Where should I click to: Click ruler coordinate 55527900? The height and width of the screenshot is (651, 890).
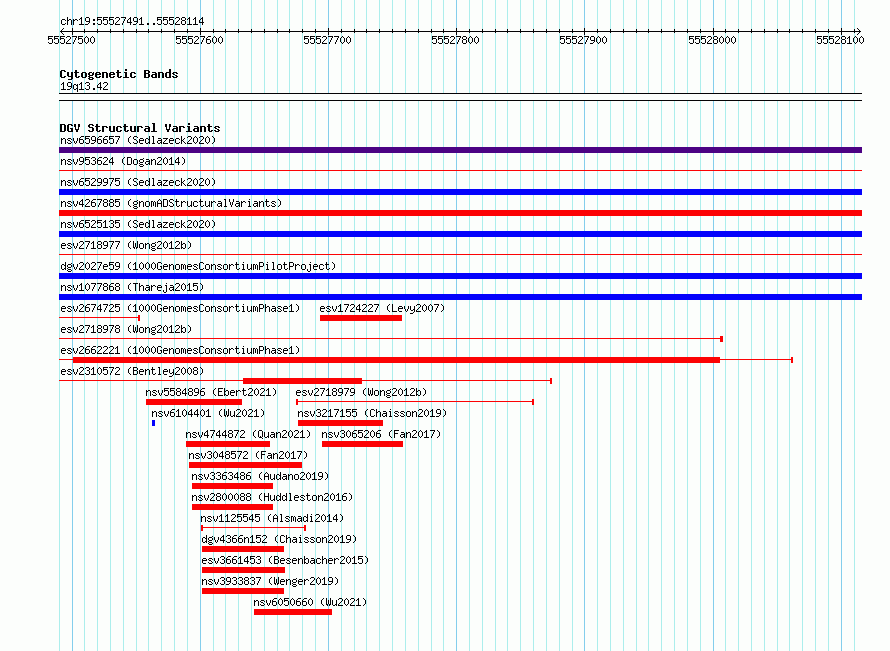[583, 40]
